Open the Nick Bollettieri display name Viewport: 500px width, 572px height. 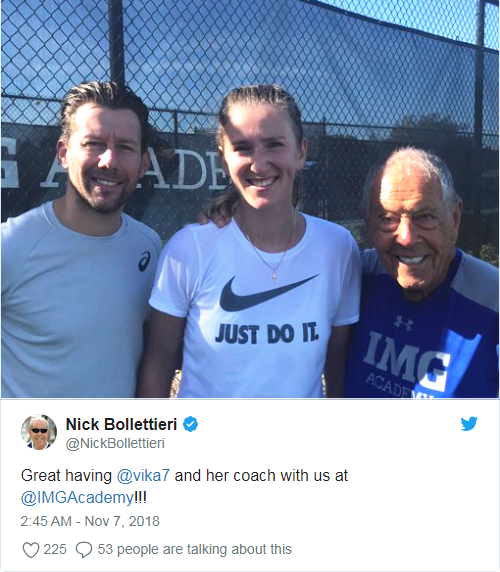pyautogui.click(x=121, y=424)
